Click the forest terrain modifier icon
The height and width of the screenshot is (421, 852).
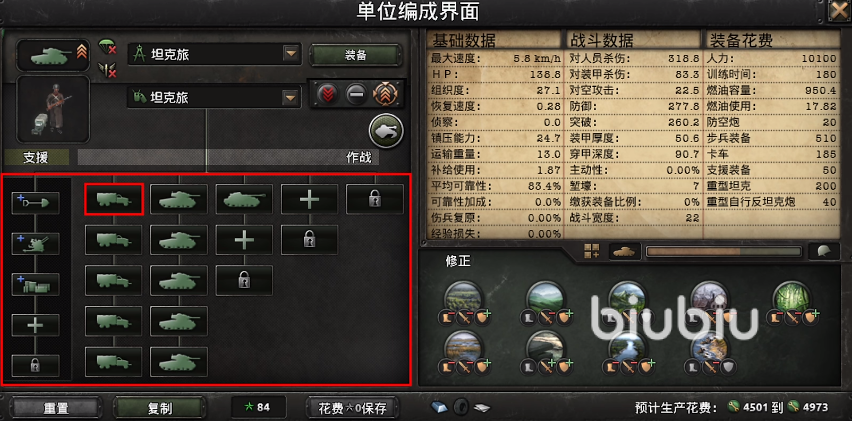pos(792,298)
